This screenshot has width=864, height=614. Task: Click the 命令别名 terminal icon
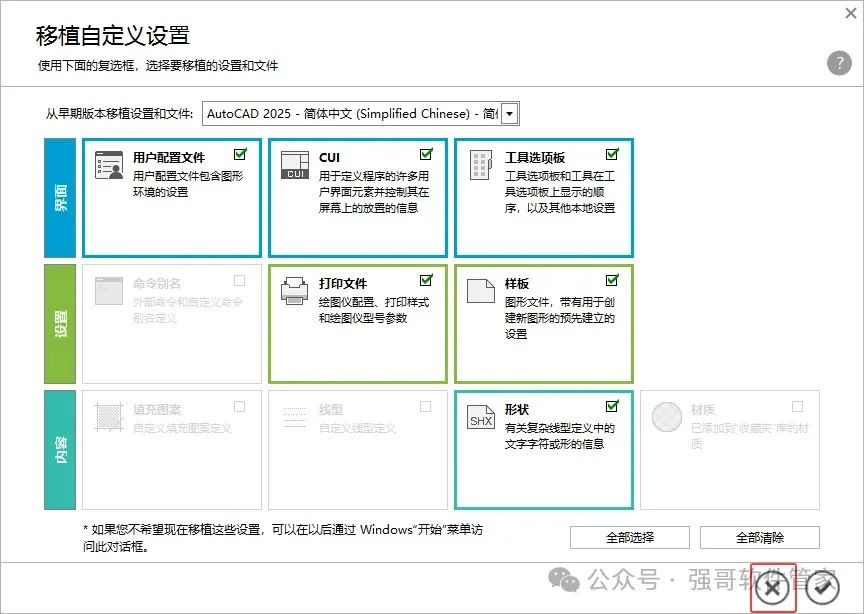pos(109,291)
